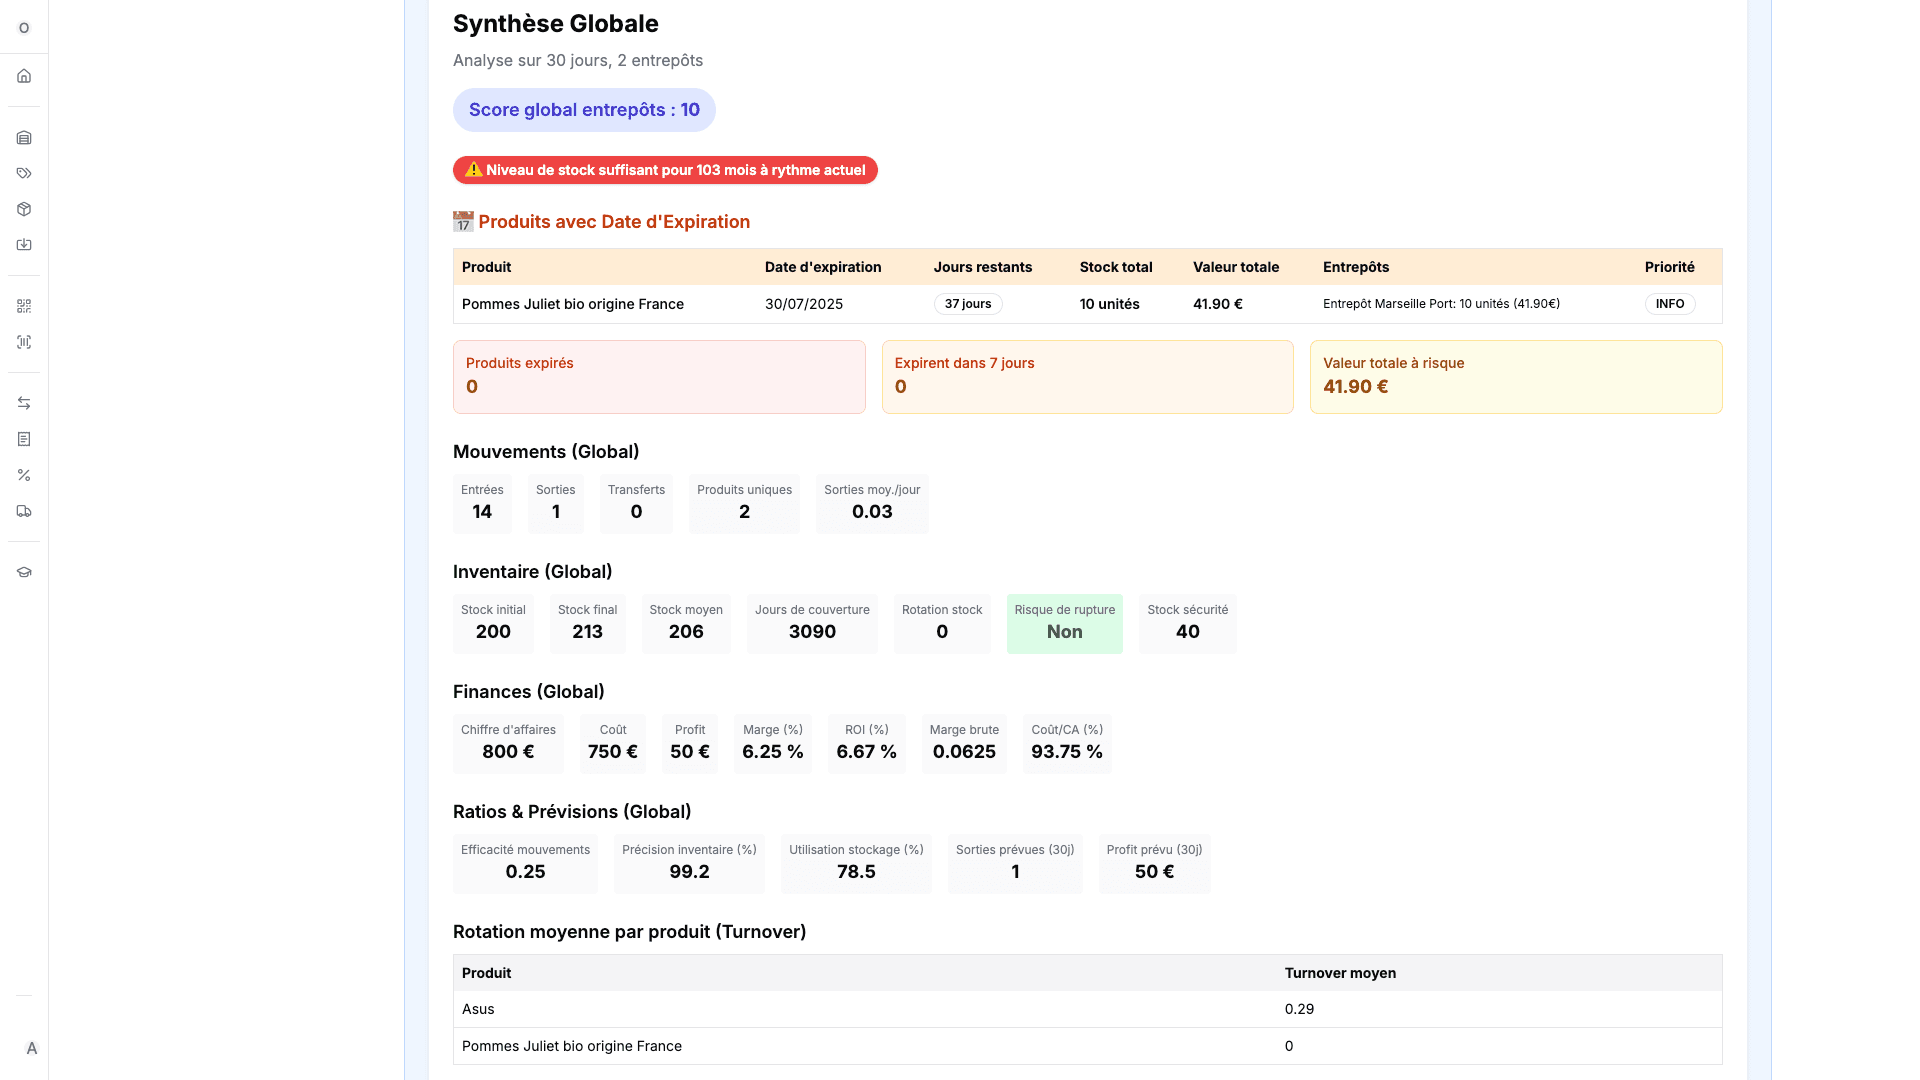This screenshot has width=1920, height=1080.
Task: Click the delivery truck icon
Action: pos(24,511)
